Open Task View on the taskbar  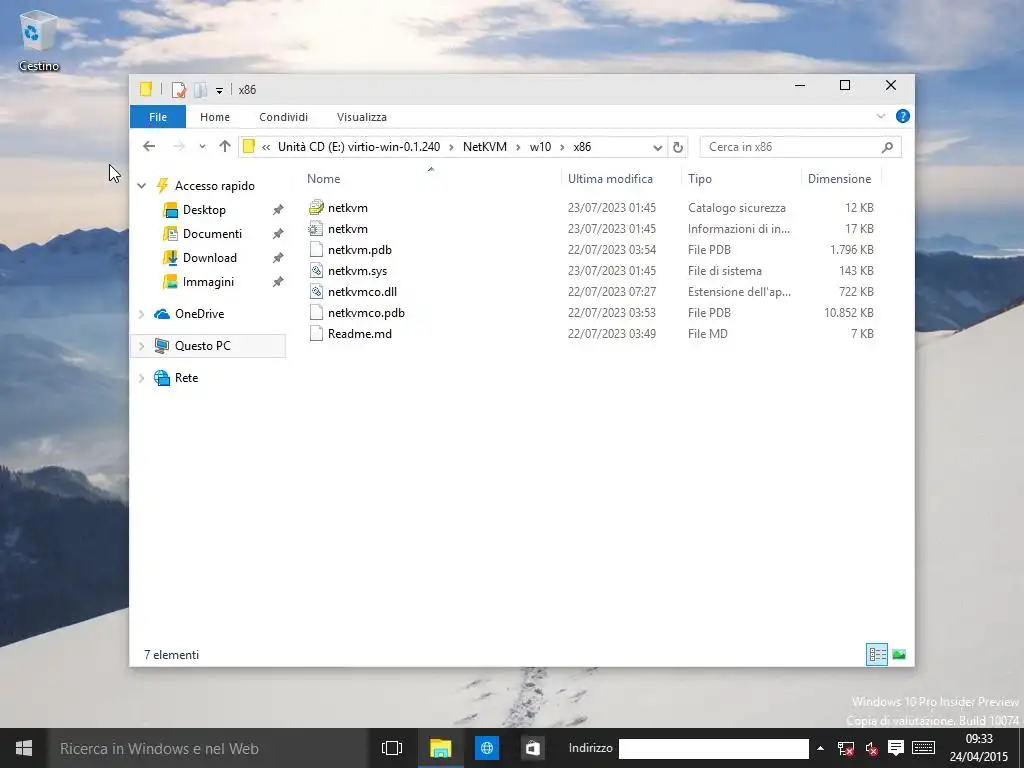point(392,748)
